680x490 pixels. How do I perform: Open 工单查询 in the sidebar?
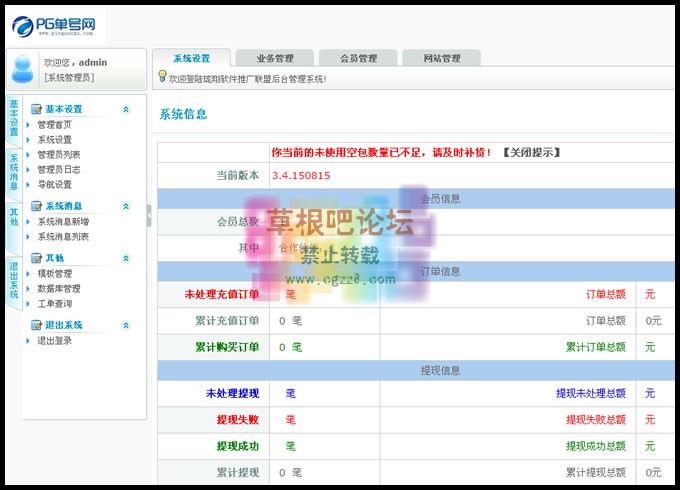point(54,304)
